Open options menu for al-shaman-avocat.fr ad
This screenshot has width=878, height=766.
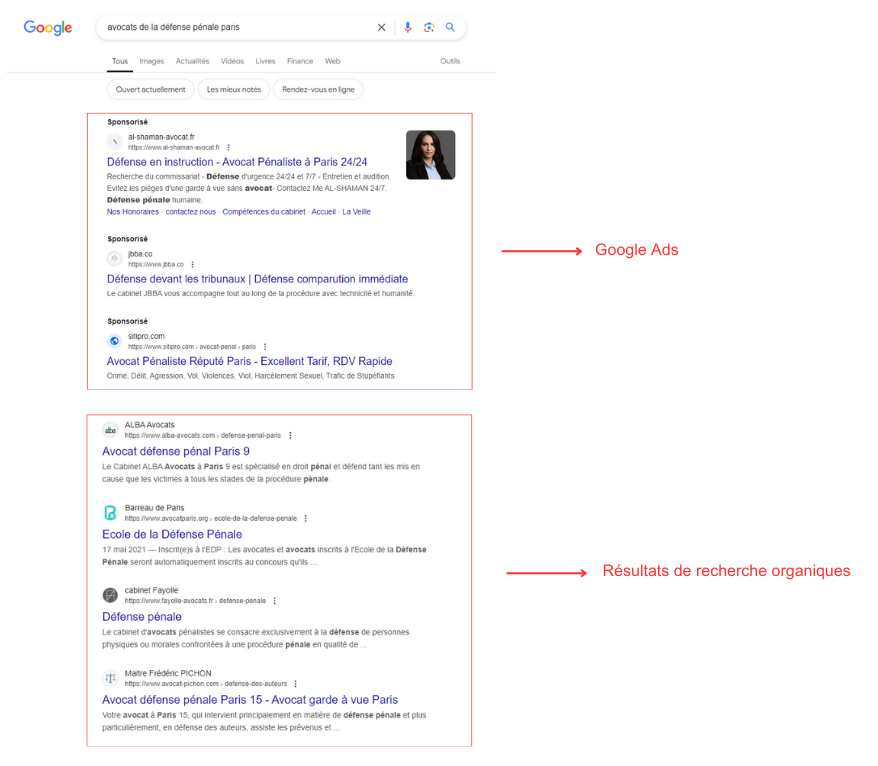pyautogui.click(x=228, y=147)
